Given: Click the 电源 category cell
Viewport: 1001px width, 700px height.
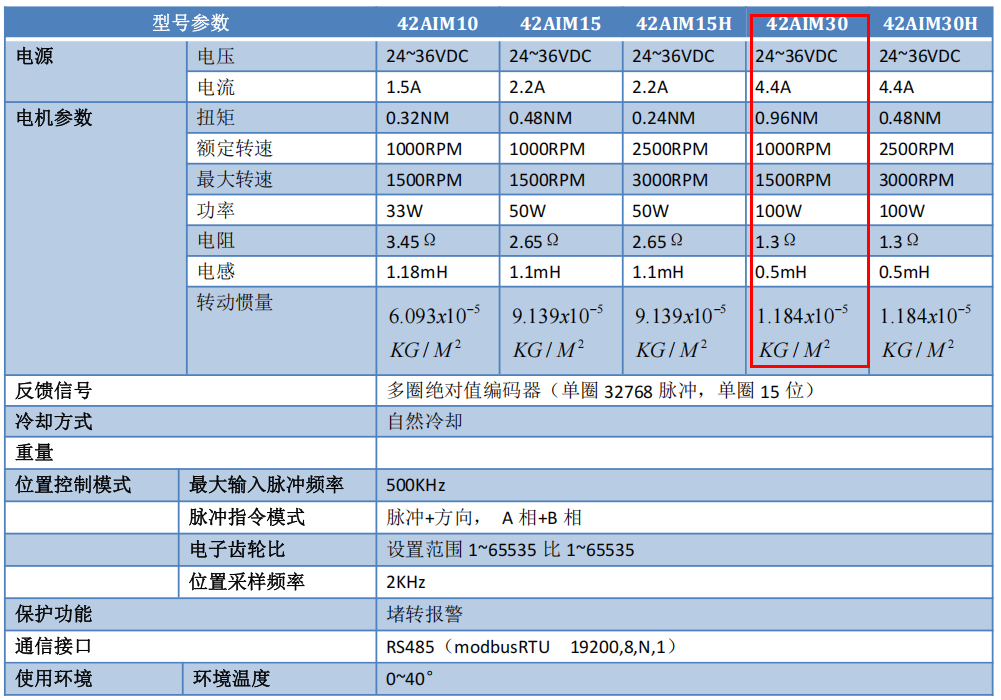Looking at the screenshot, I should [x=34, y=56].
